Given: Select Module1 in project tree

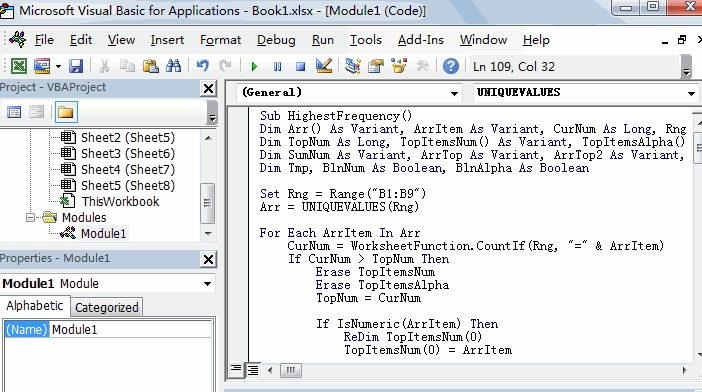Looking at the screenshot, I should [x=103, y=234].
